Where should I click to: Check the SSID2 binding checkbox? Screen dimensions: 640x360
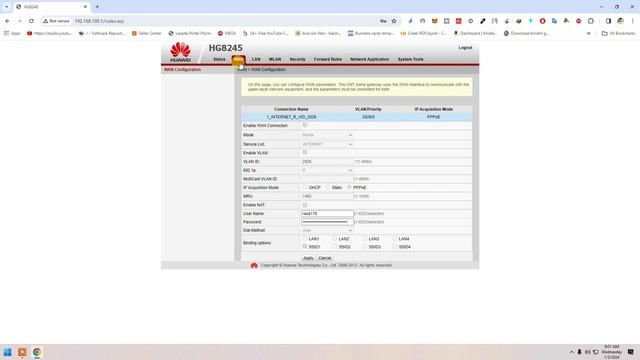[x=334, y=247]
